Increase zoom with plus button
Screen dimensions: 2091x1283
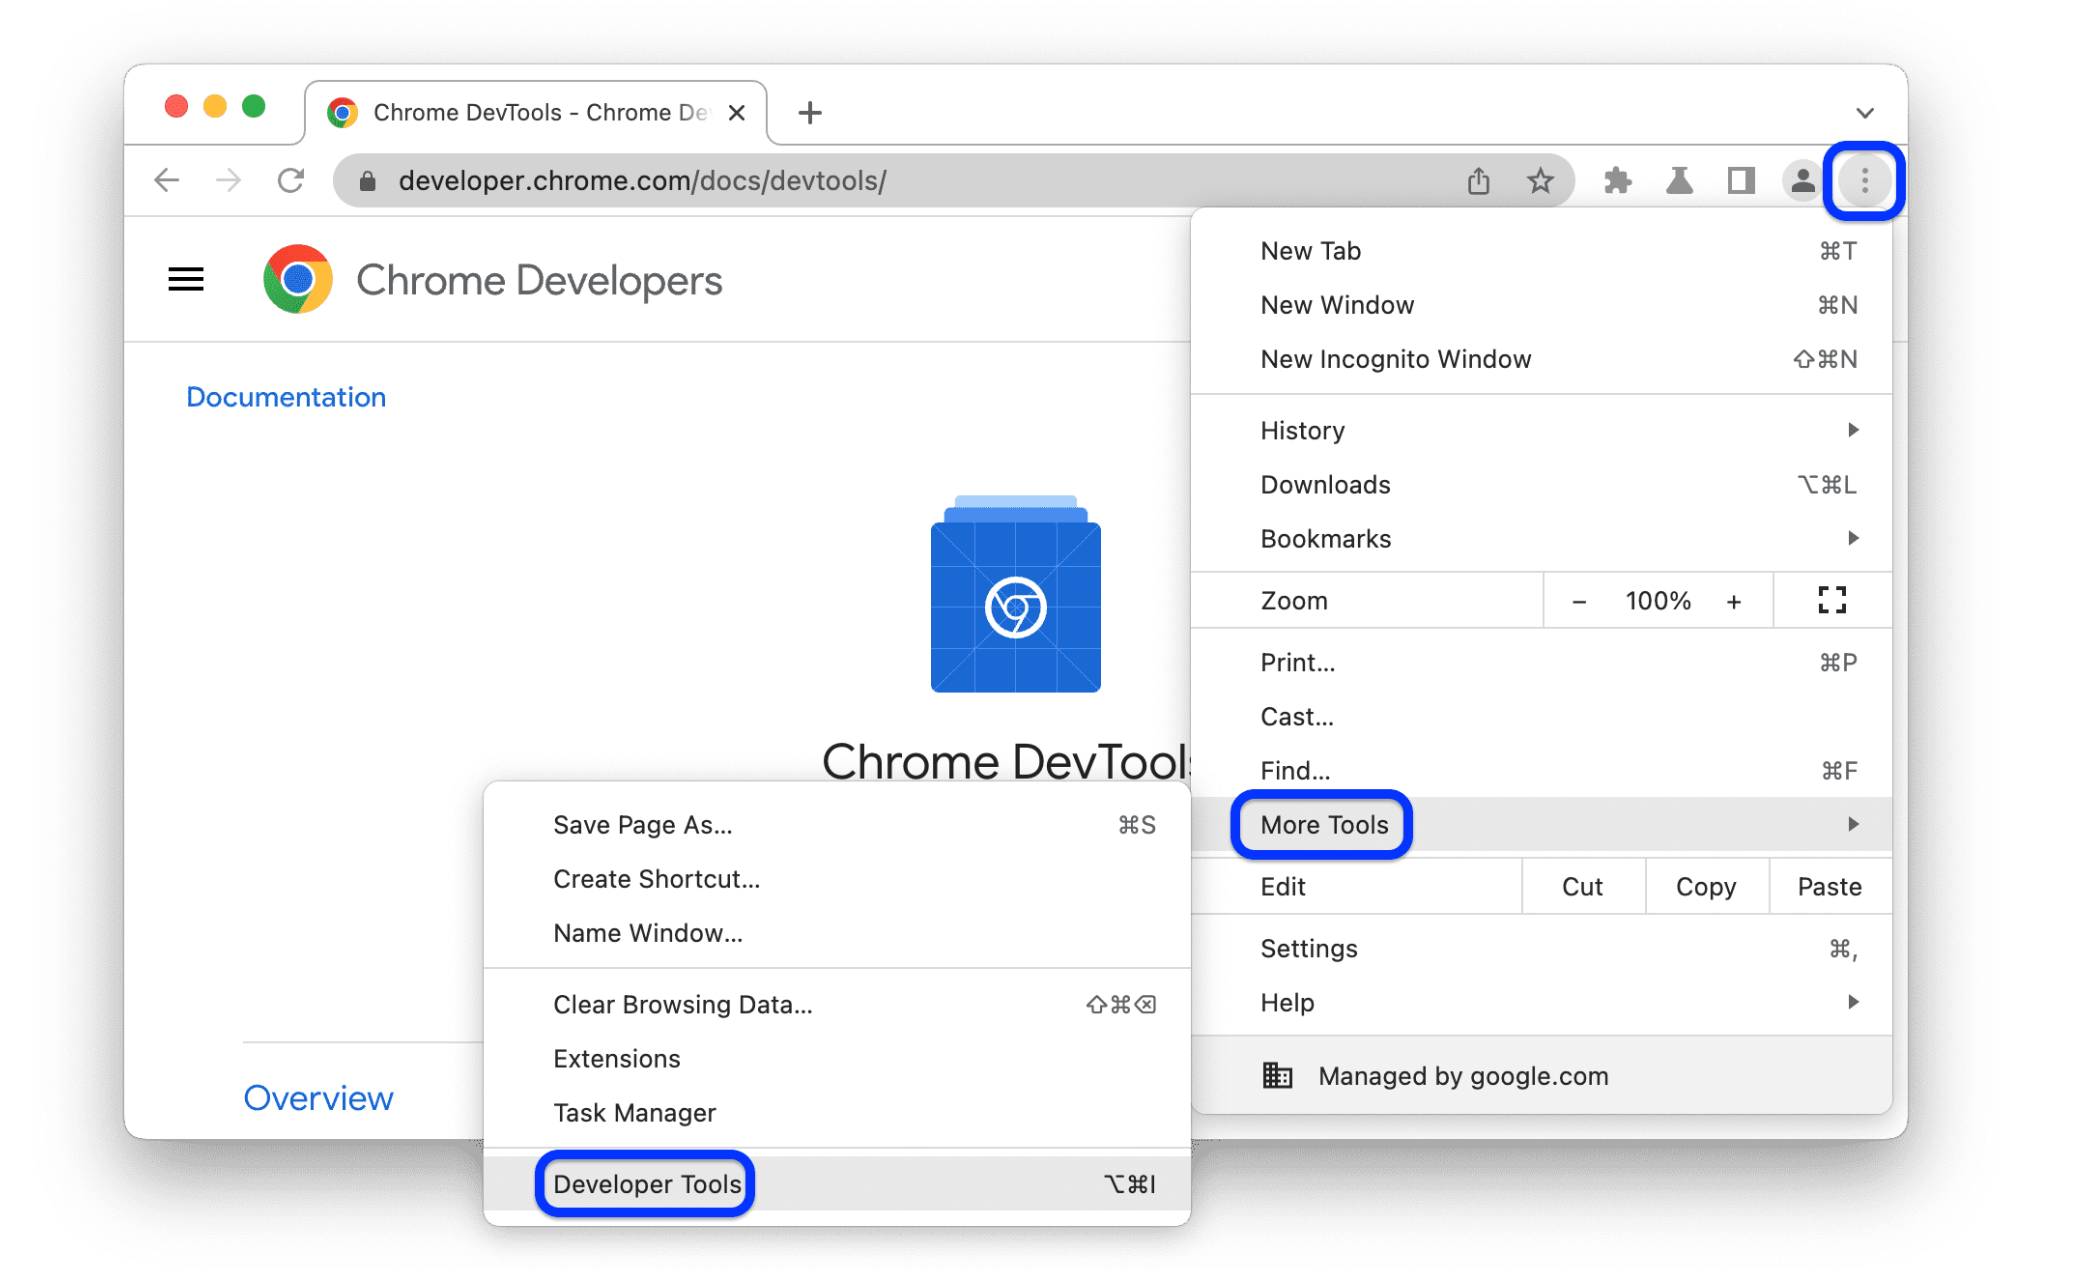point(1734,601)
